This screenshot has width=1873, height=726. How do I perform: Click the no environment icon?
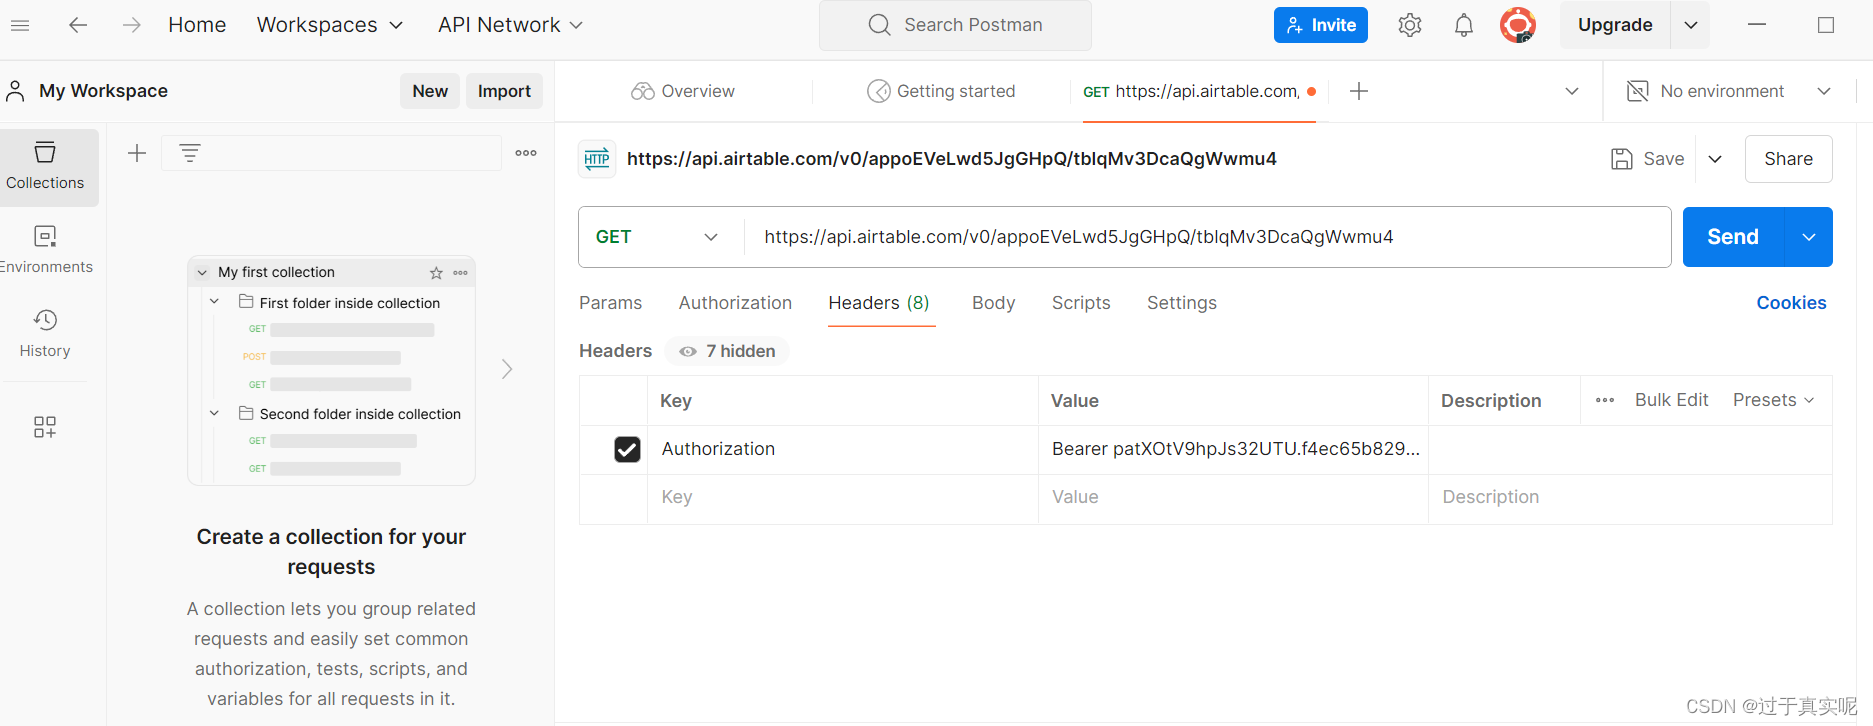tap(1637, 91)
